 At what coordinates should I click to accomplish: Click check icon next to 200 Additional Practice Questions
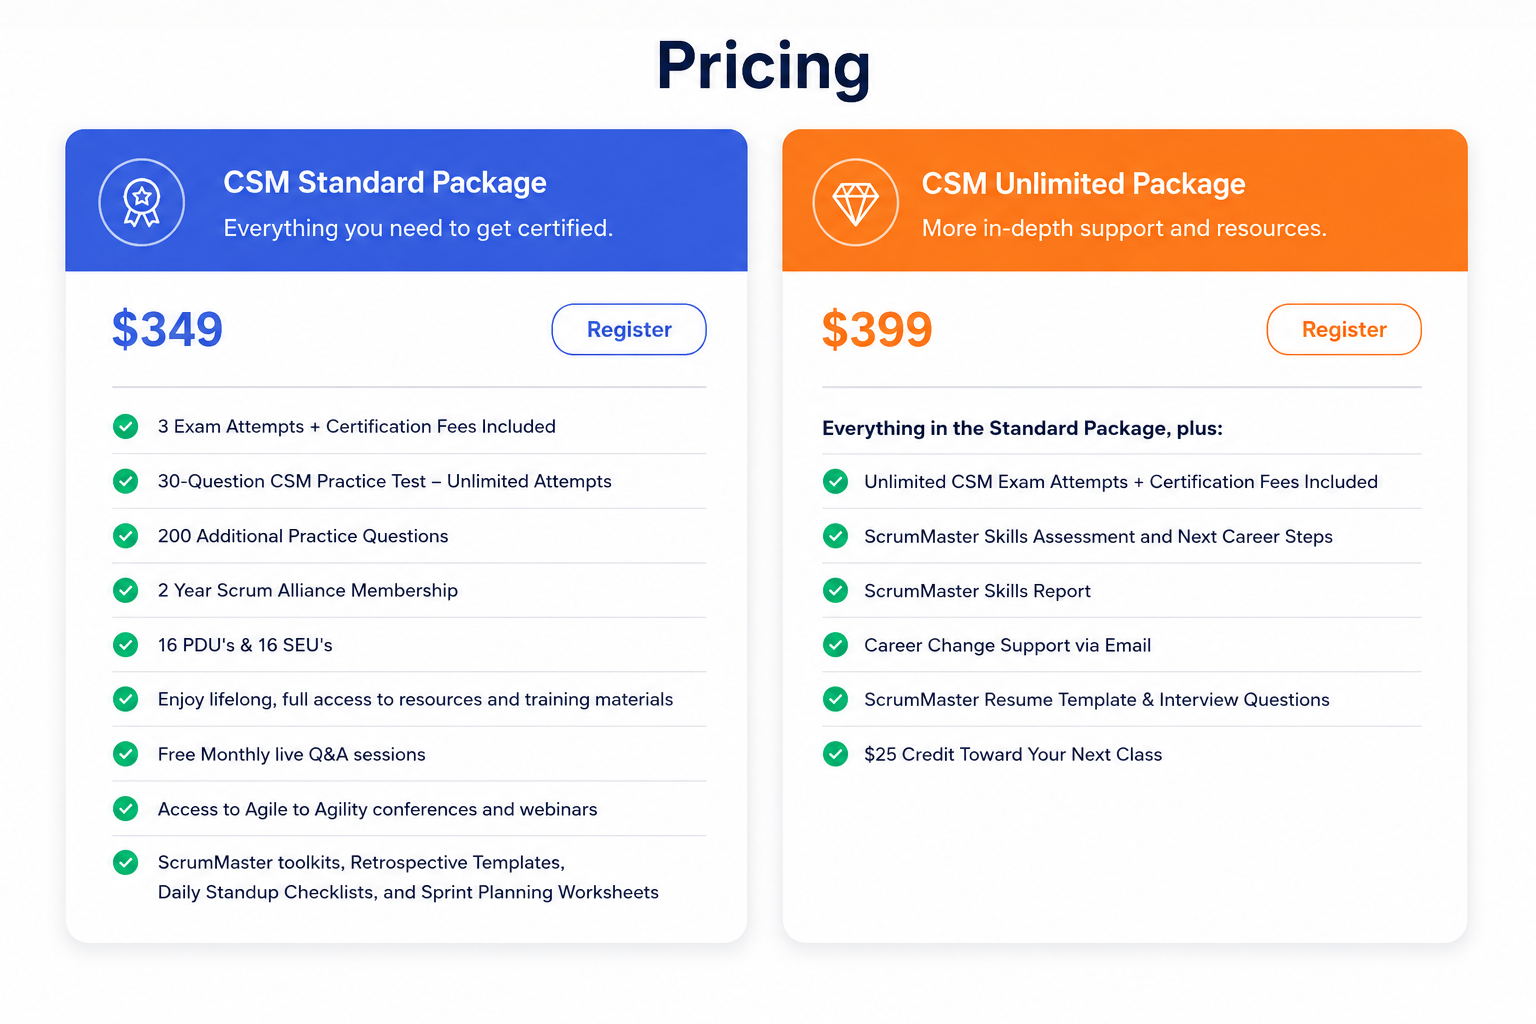[126, 536]
